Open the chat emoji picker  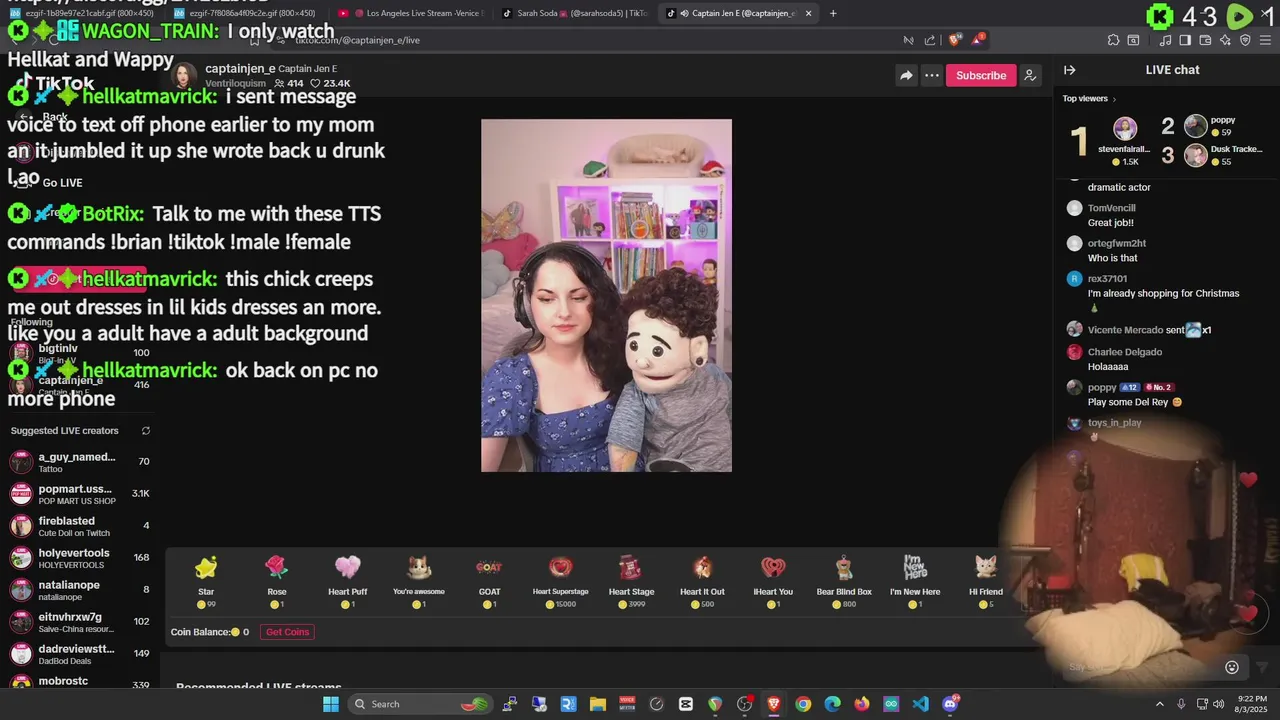click(1232, 667)
